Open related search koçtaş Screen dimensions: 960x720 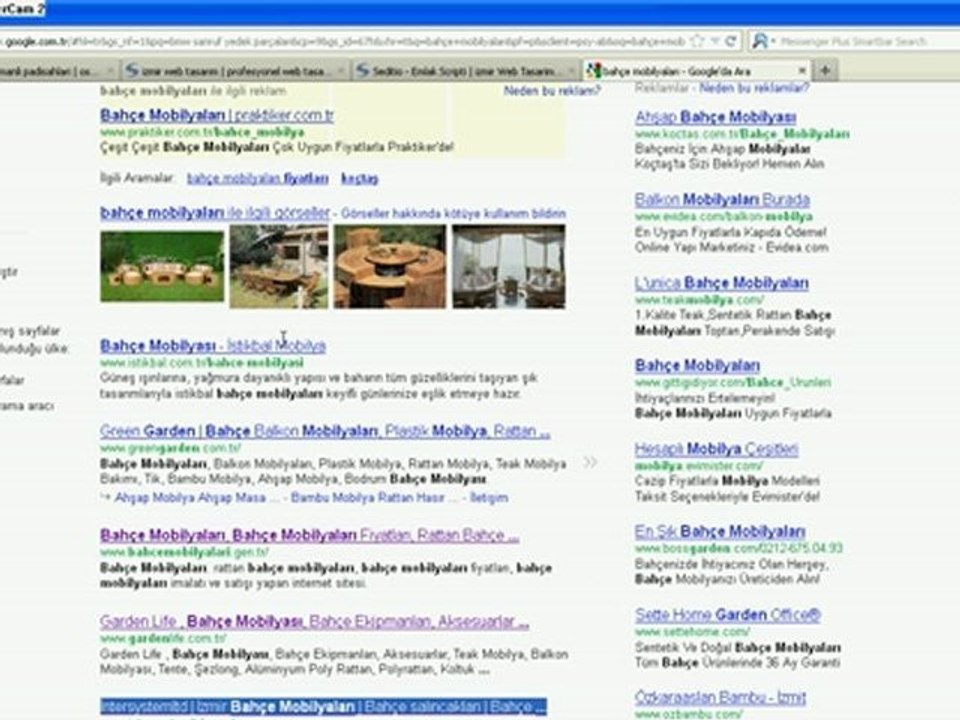coord(359,178)
